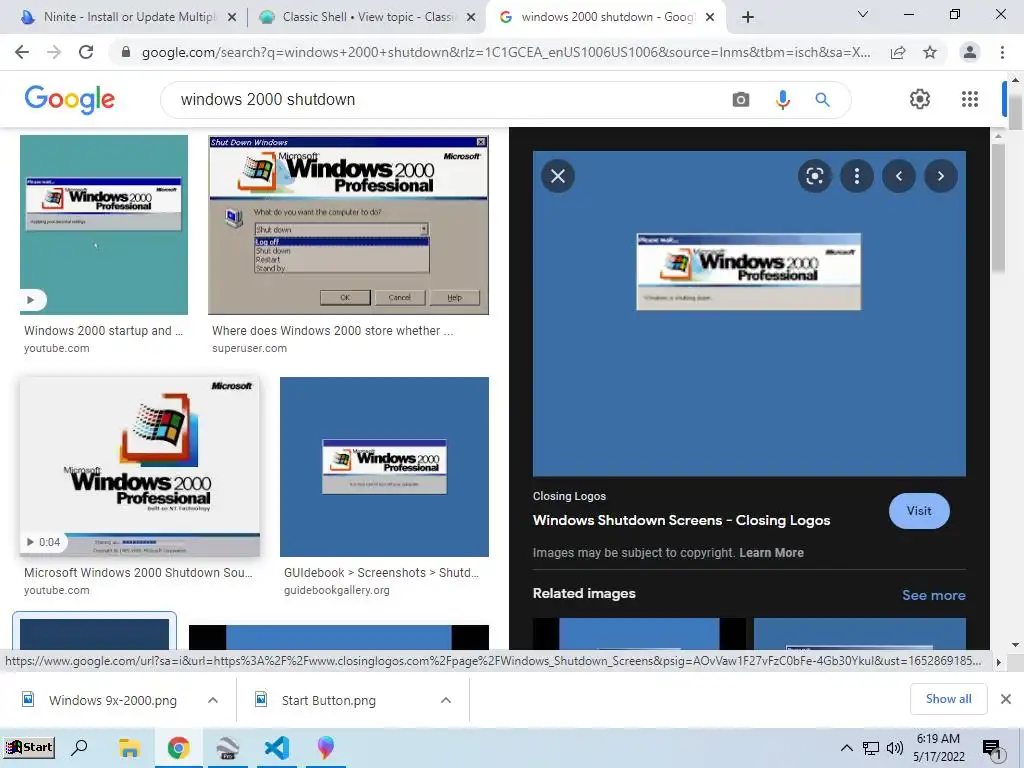Click Chrome icon in taskbar
Image resolution: width=1024 pixels, height=768 pixels.
coord(178,747)
